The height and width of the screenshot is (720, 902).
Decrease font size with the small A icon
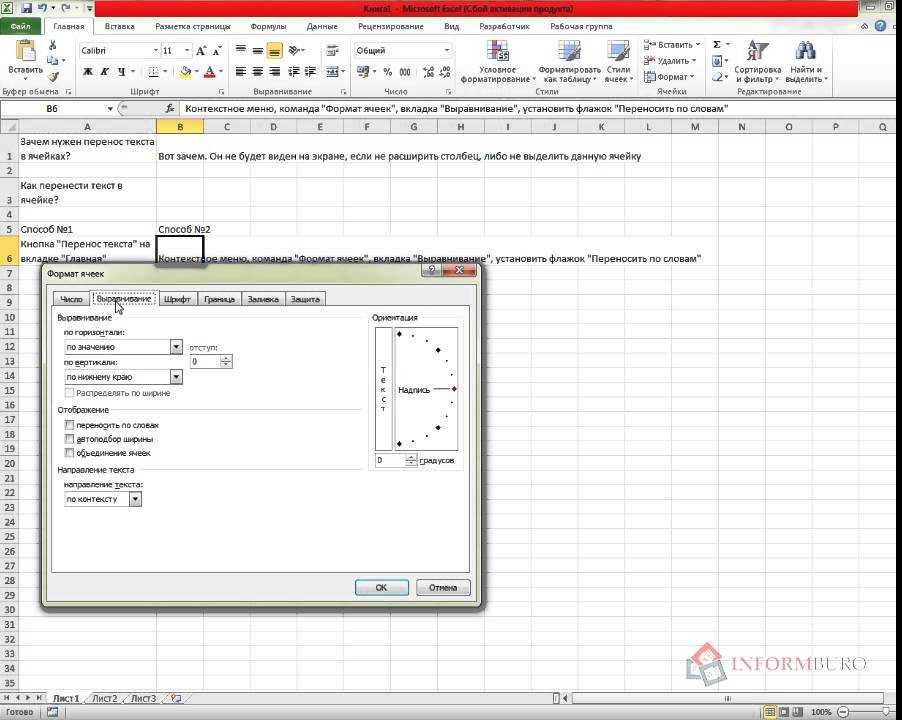tap(217, 51)
